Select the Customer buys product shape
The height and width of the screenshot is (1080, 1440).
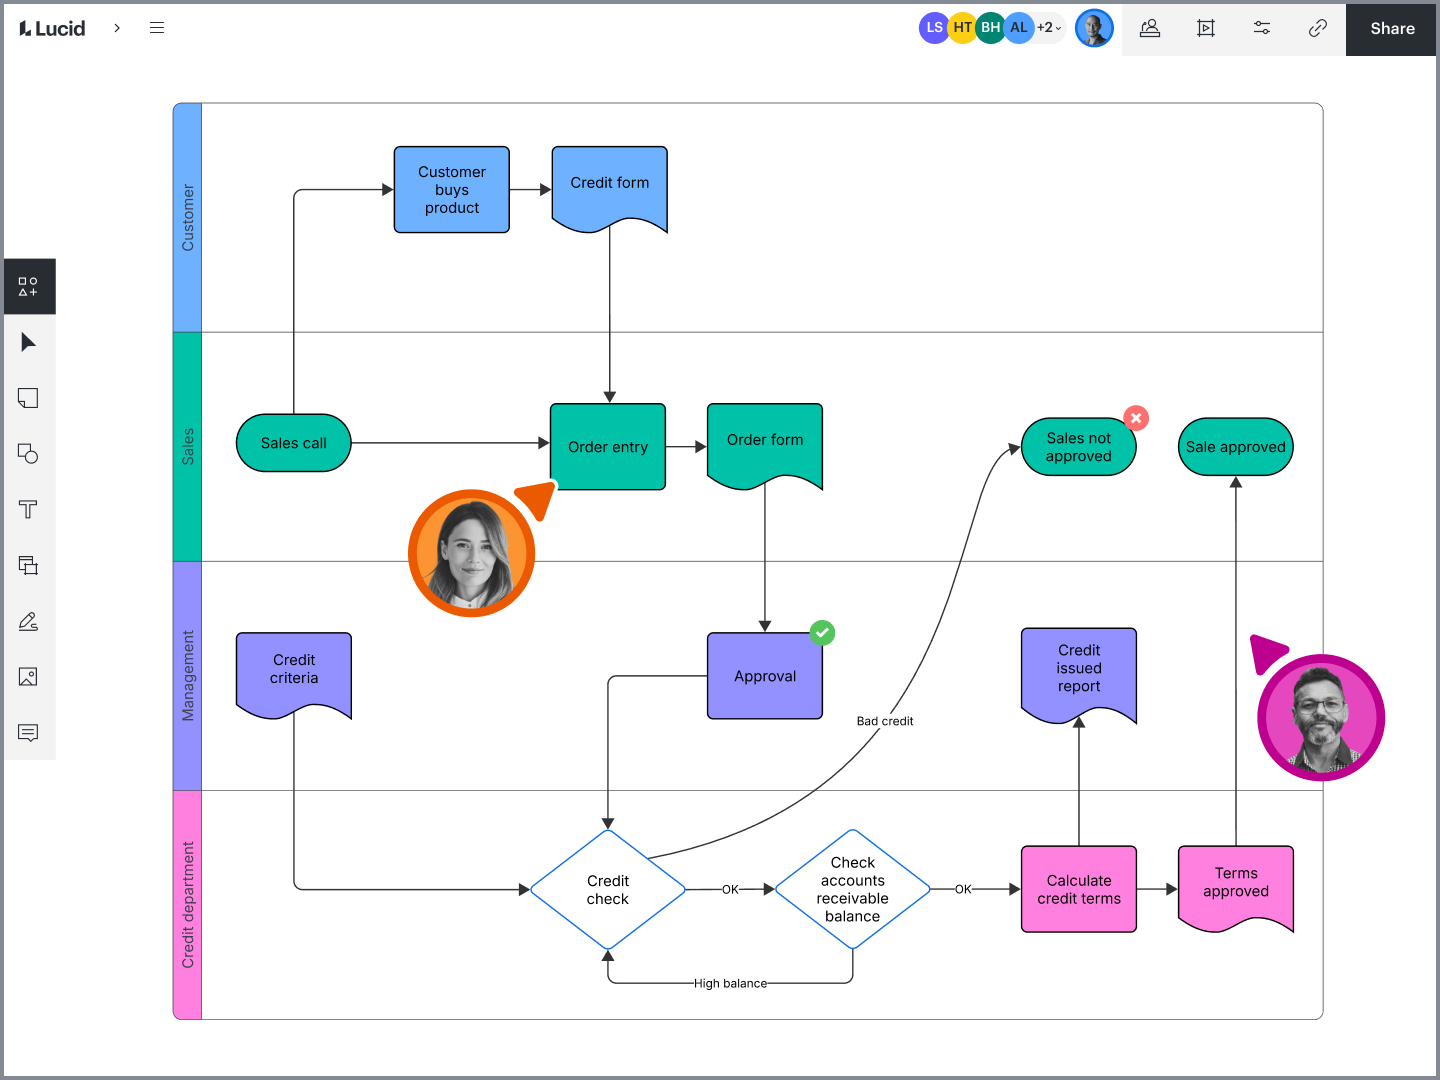point(452,190)
